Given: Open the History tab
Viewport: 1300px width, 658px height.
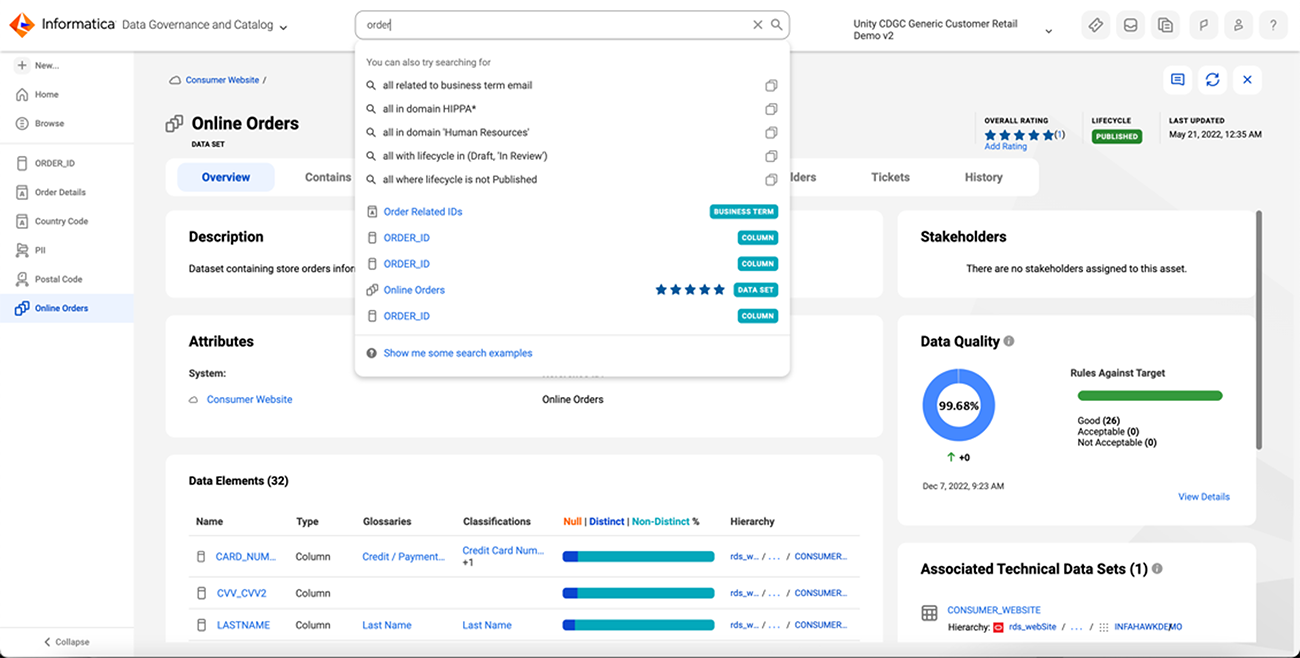Looking at the screenshot, I should point(983,177).
